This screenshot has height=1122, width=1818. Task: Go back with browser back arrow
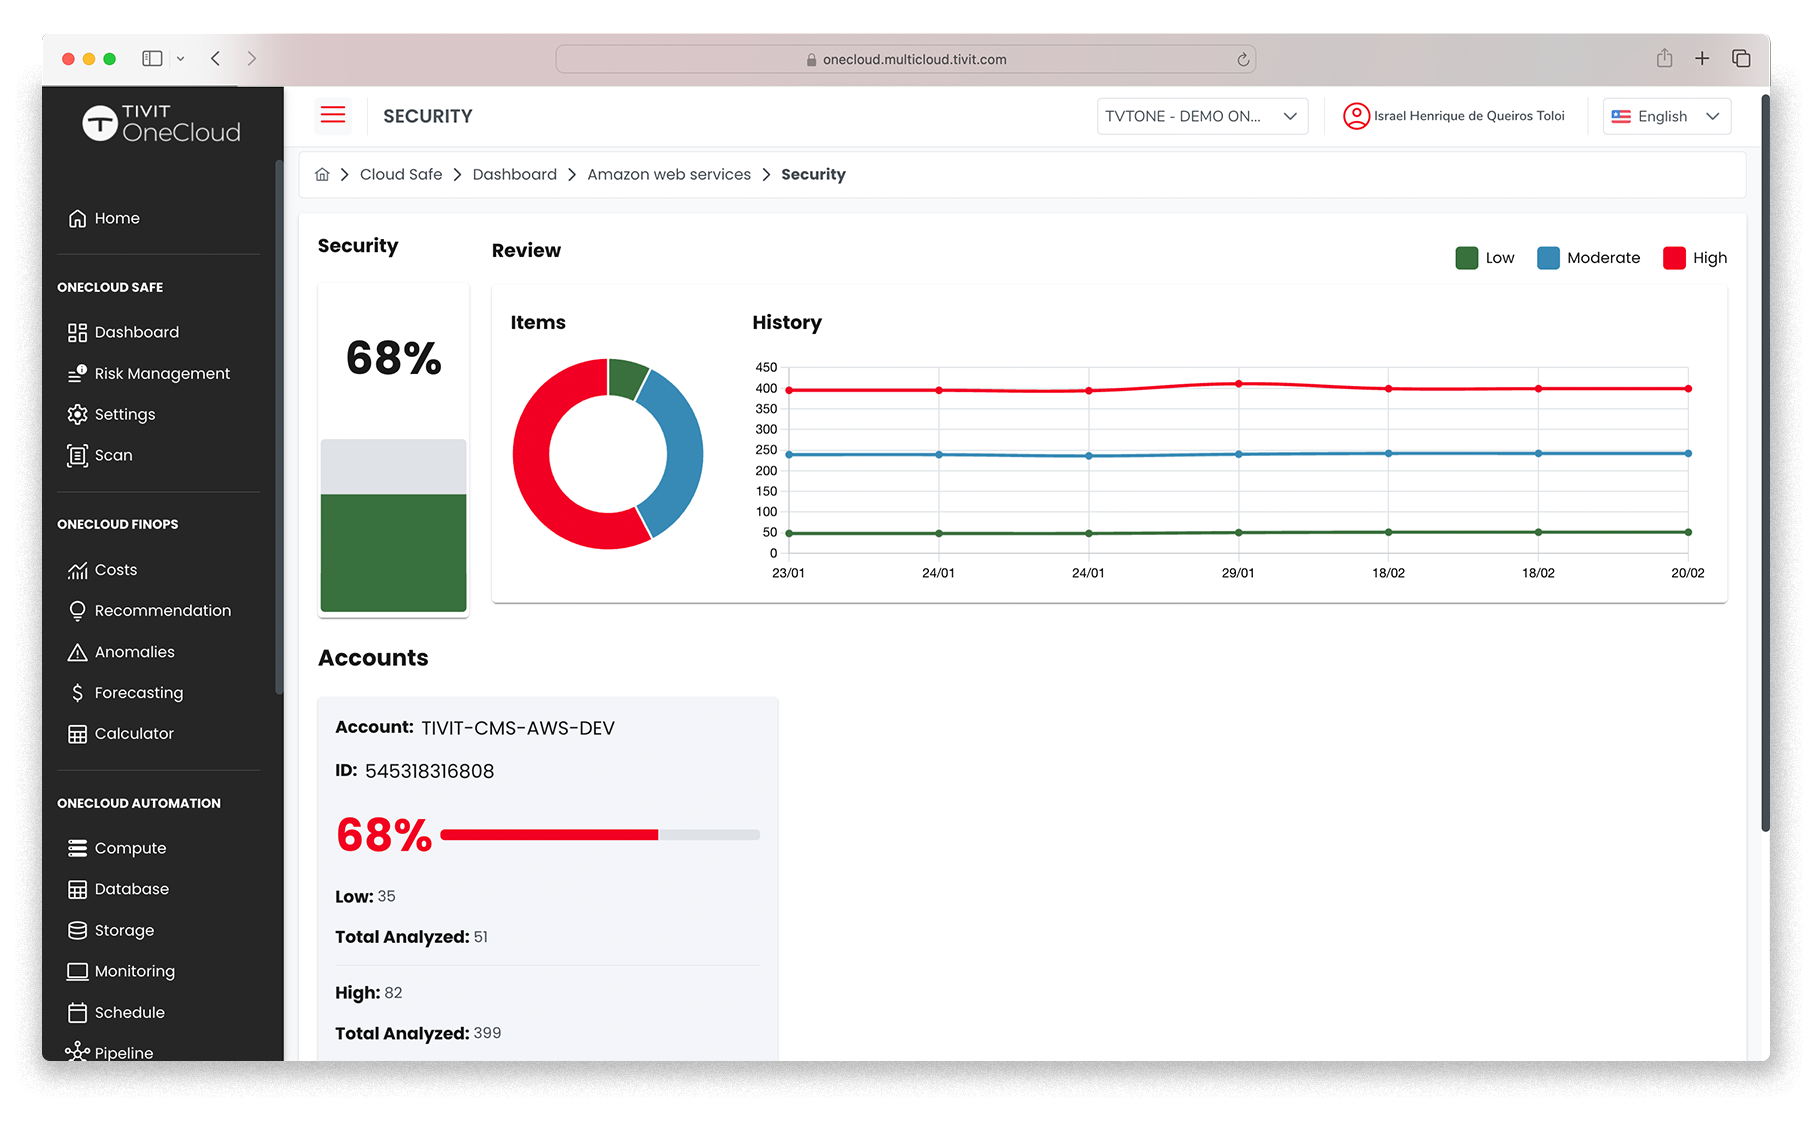215,58
